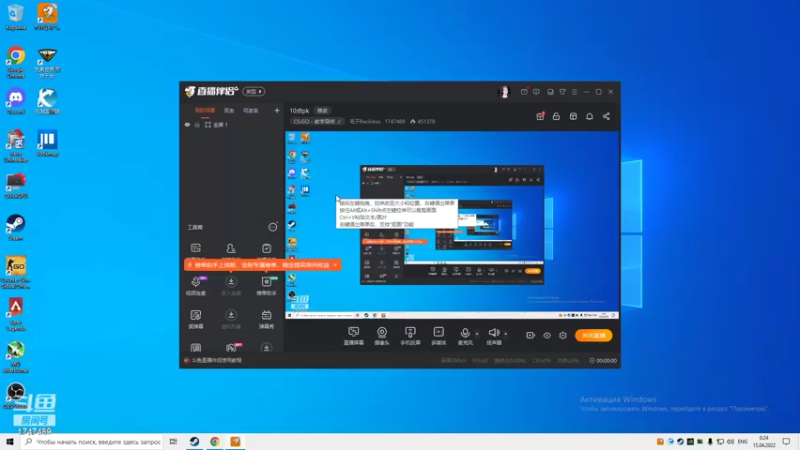The image size is (800, 450).
Task: Switch to the third scene tab
Action: [251, 110]
